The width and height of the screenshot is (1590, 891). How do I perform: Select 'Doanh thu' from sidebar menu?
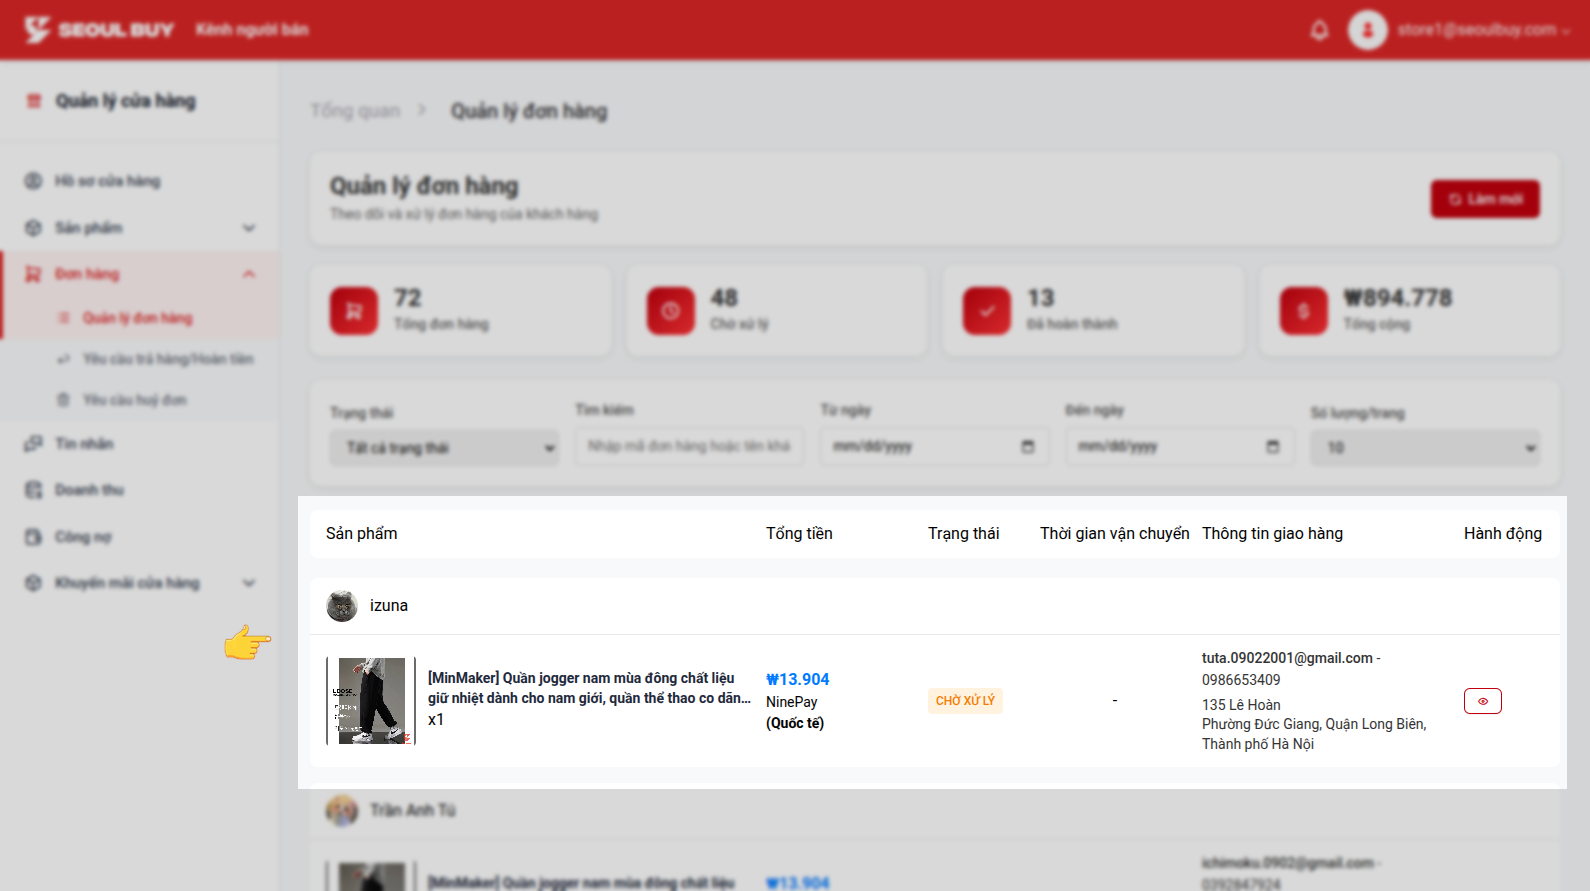tap(89, 490)
